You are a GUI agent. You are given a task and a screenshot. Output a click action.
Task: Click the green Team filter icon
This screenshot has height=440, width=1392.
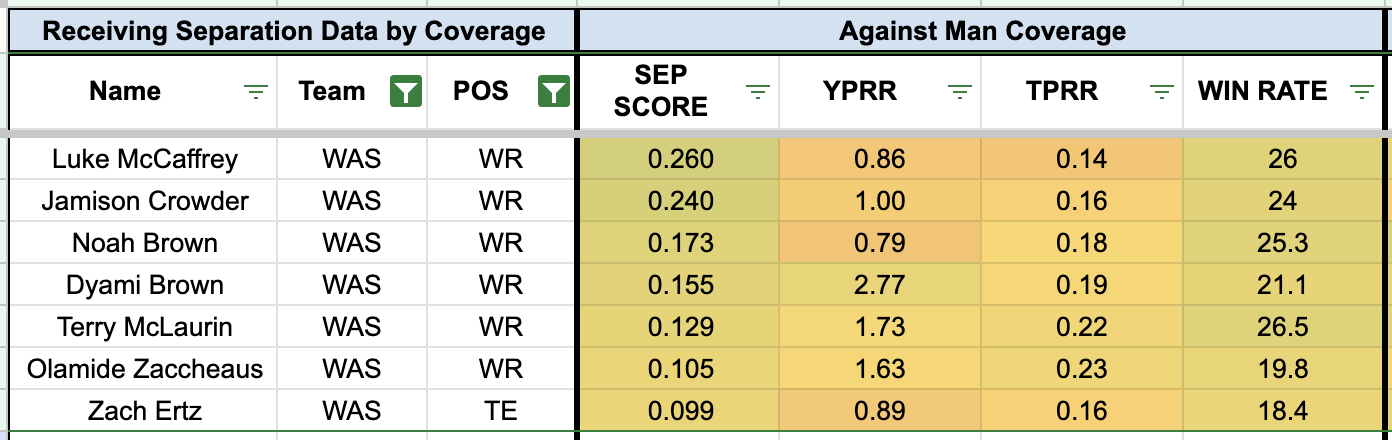tap(405, 92)
